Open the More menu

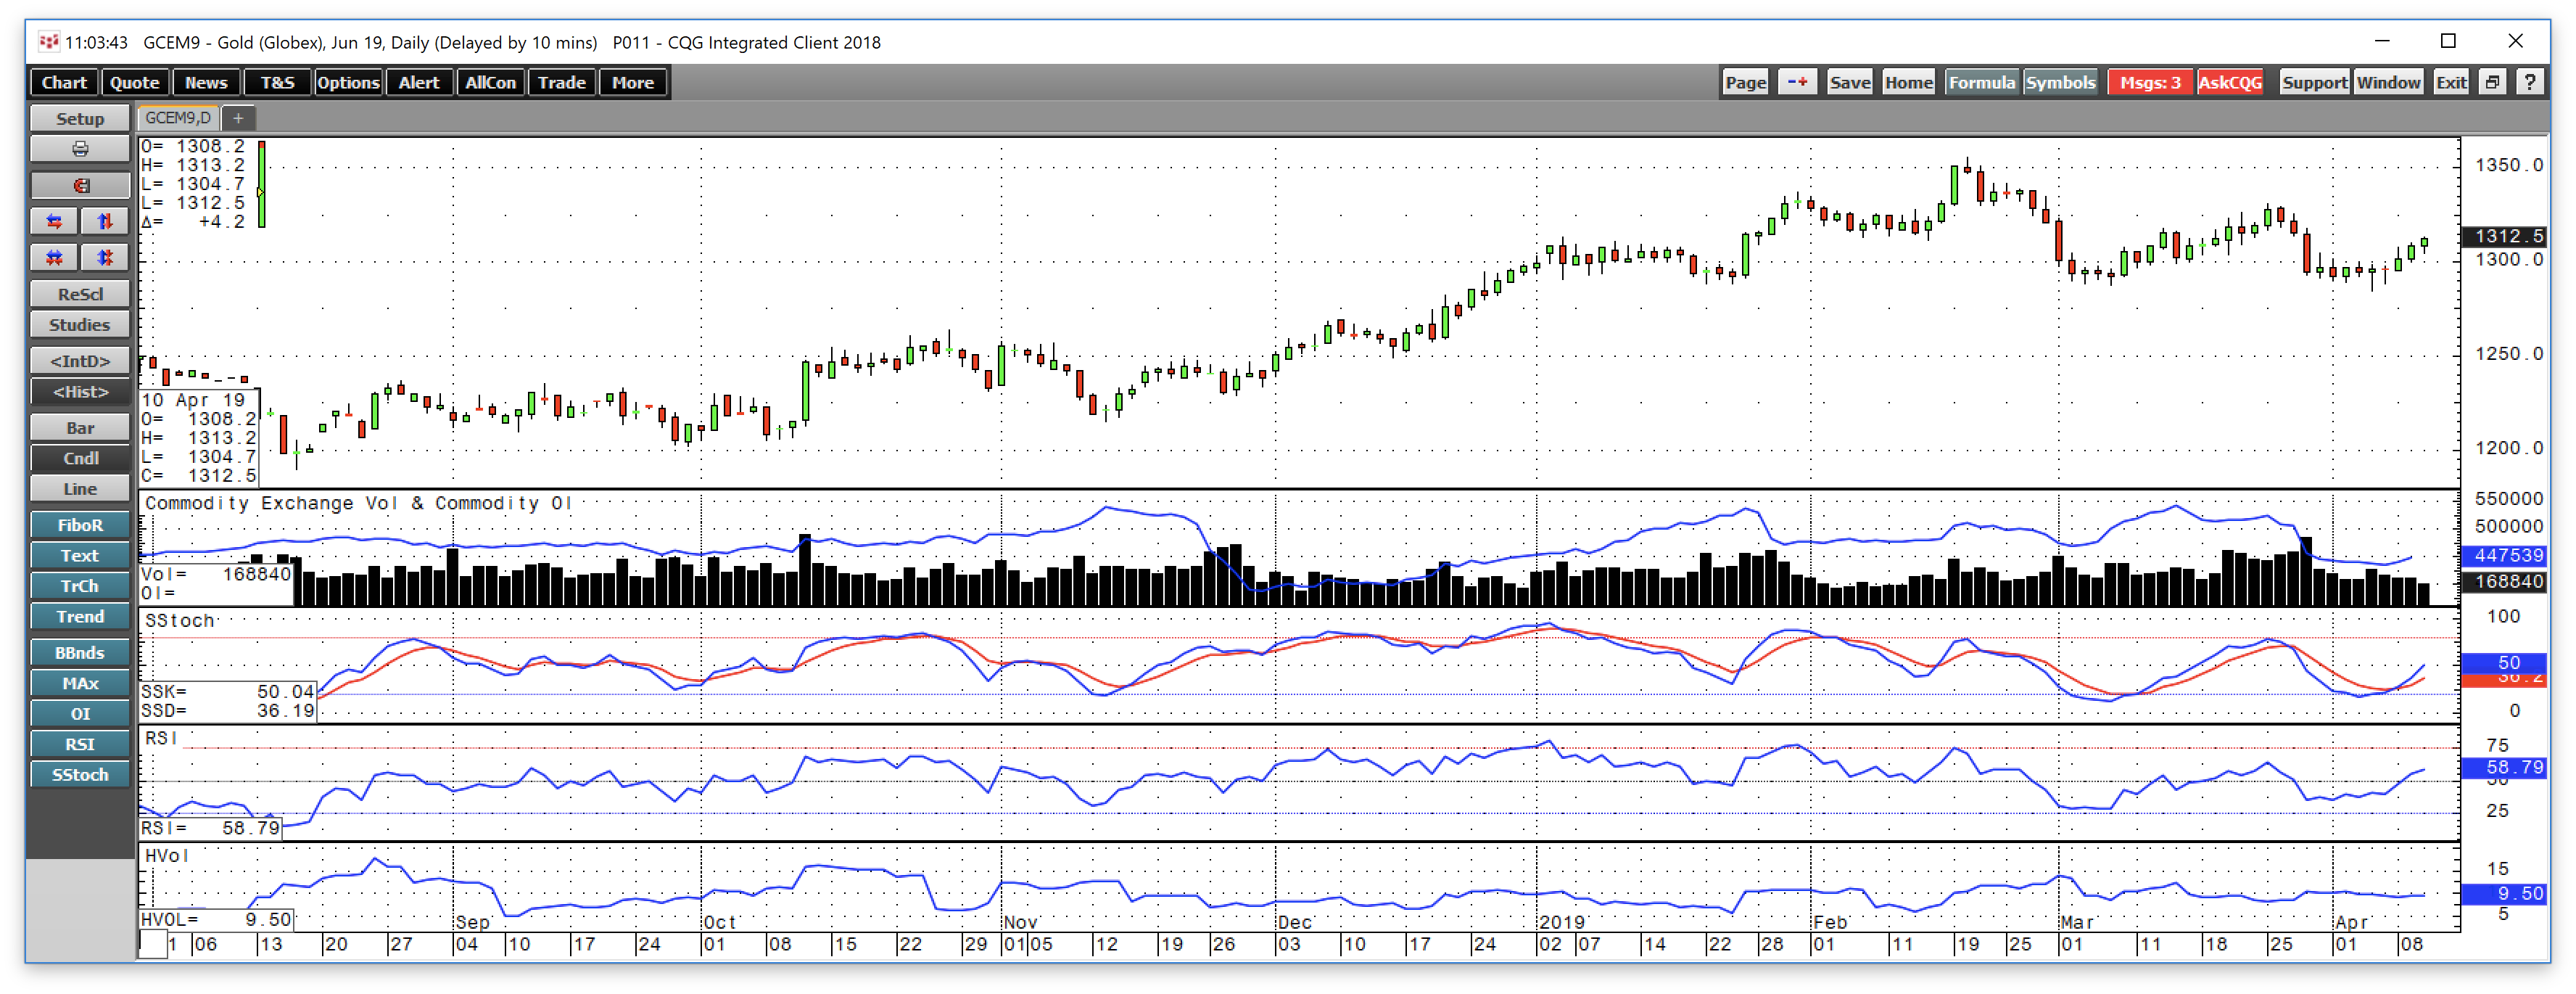[632, 82]
